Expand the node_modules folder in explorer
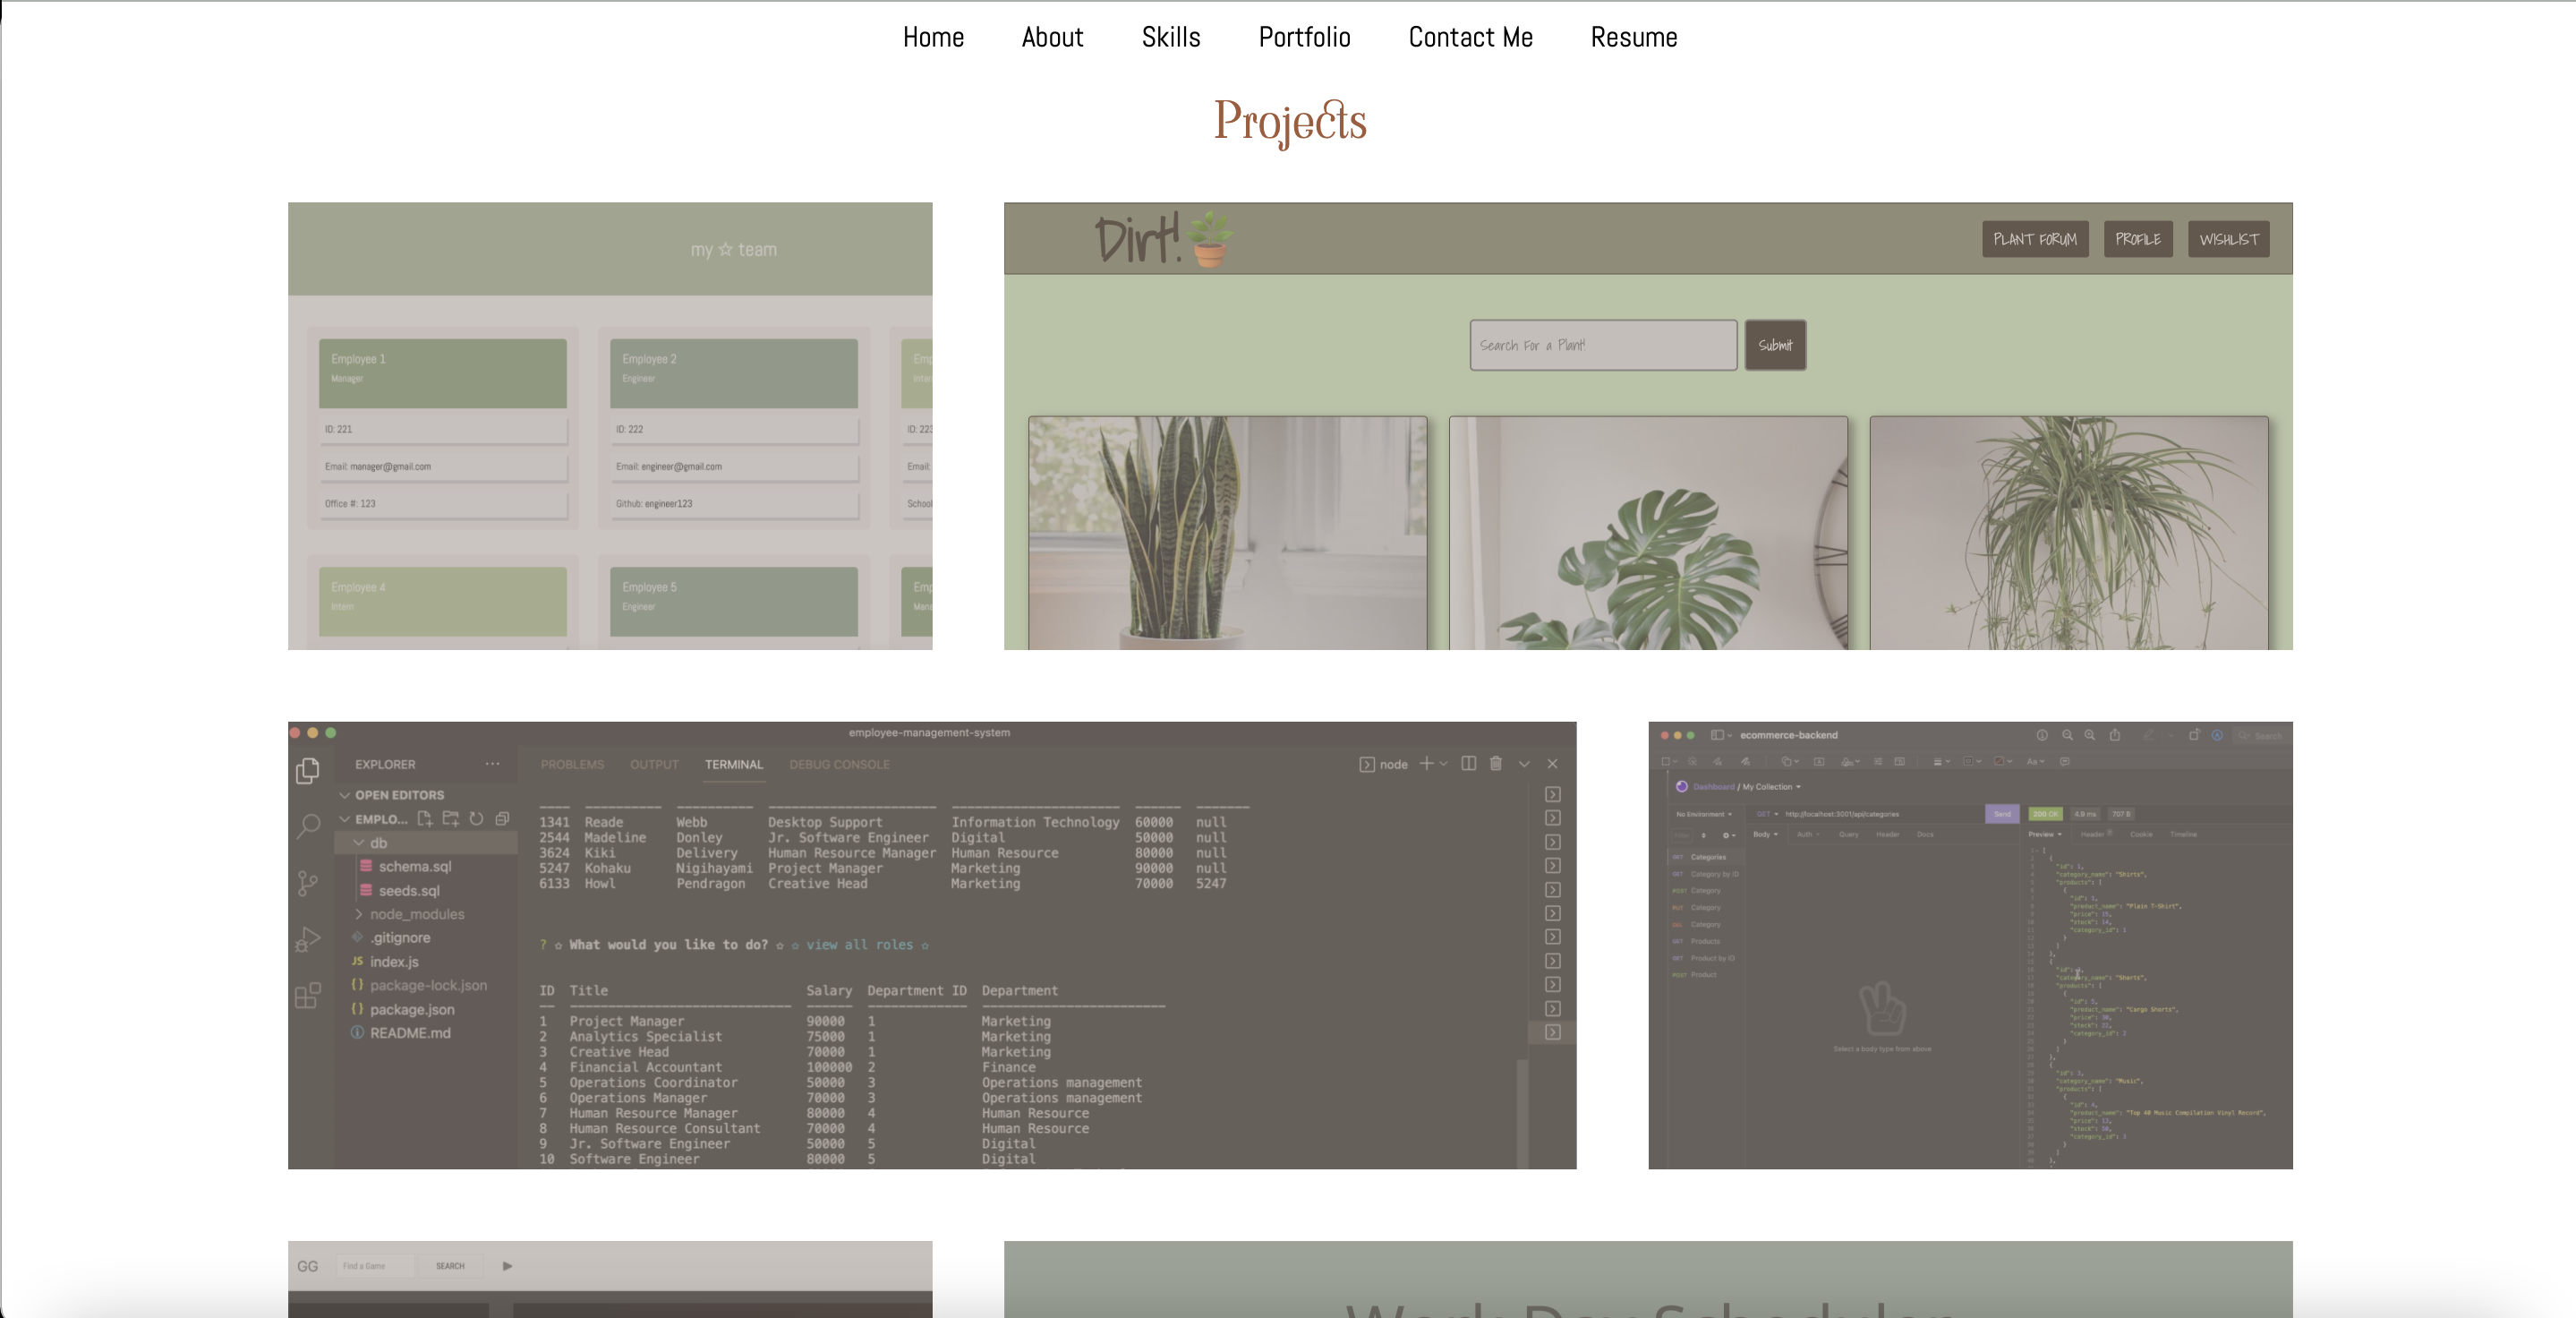Image resolution: width=2576 pixels, height=1318 pixels. click(x=358, y=914)
